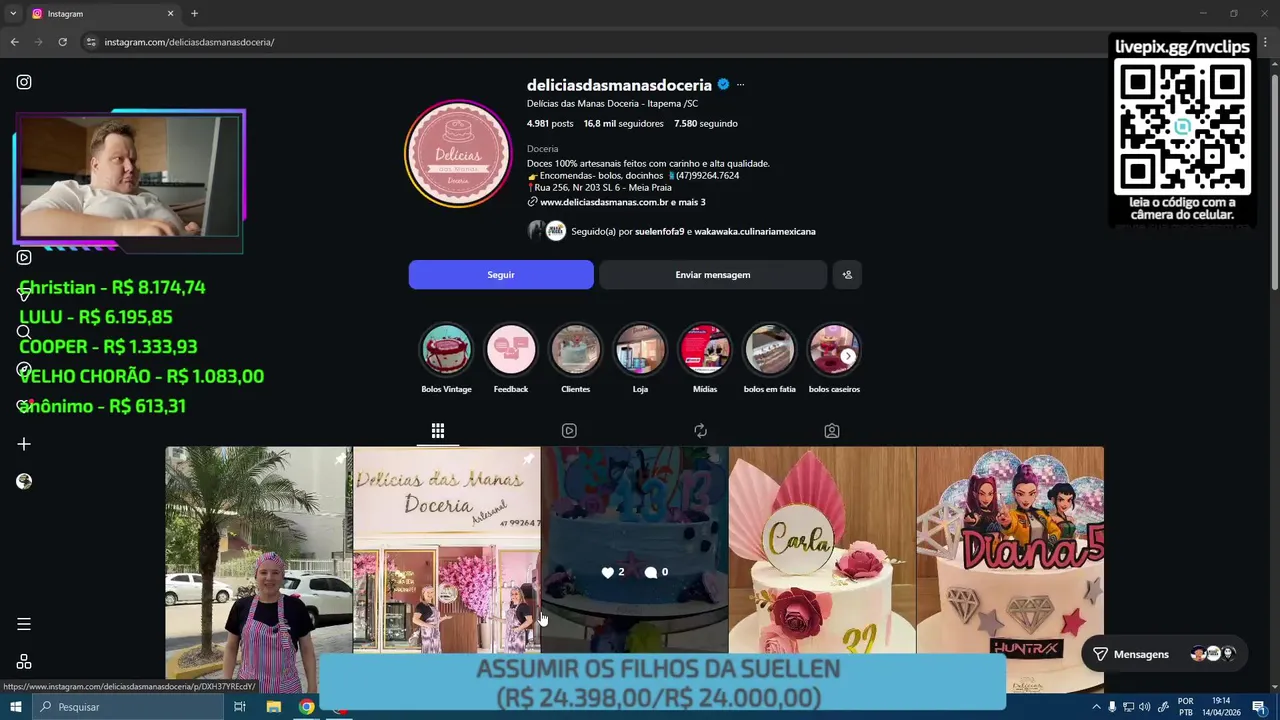Open Chrome three-dot menu
The width and height of the screenshot is (1280, 720).
click(1265, 42)
